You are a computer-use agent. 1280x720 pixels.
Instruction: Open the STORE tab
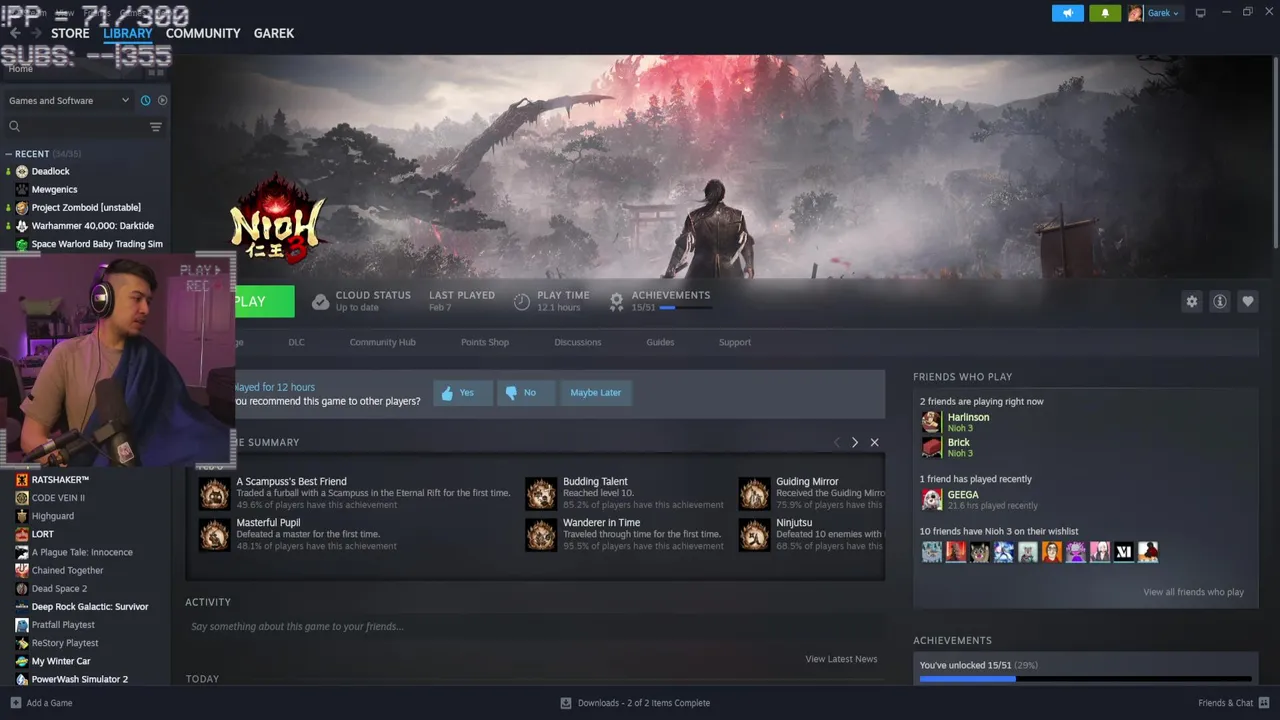point(70,33)
